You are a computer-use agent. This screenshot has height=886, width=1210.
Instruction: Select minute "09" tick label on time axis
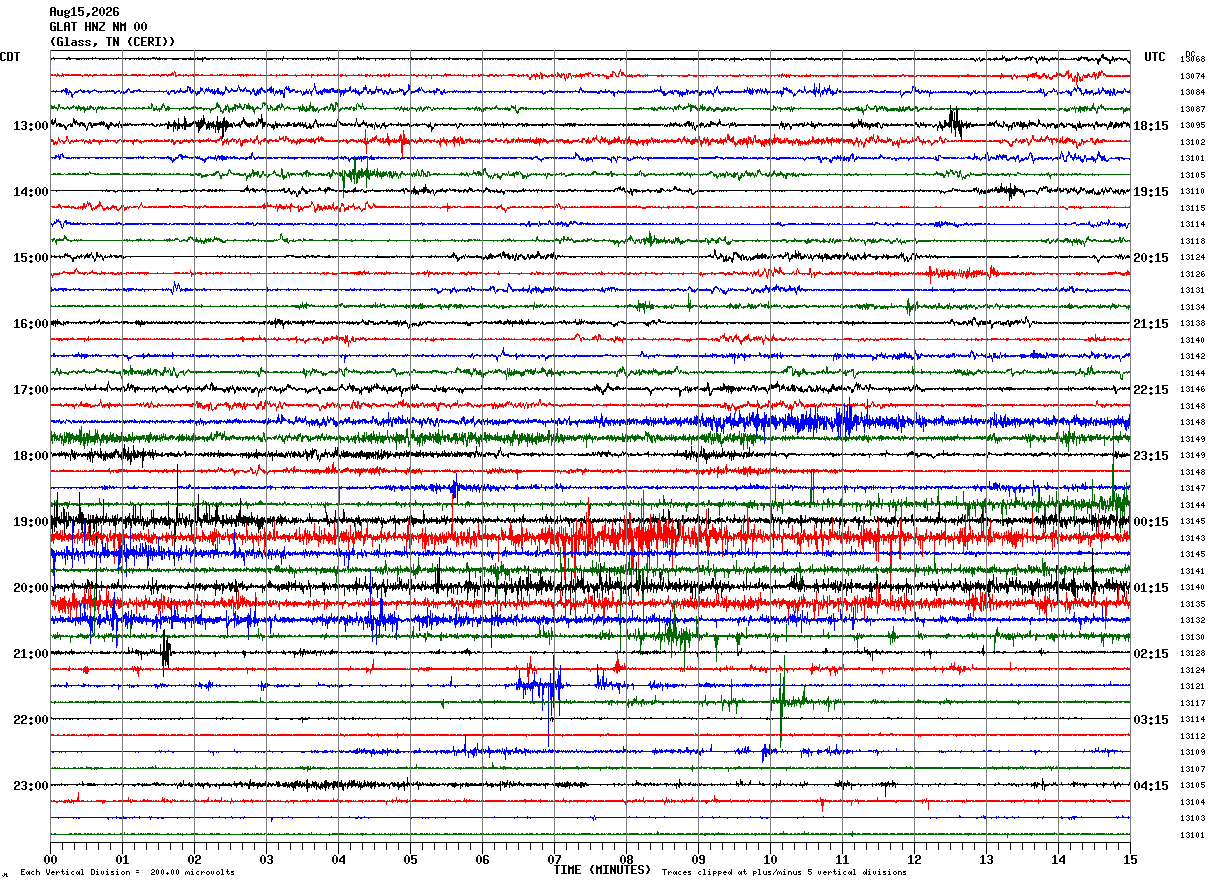(698, 860)
